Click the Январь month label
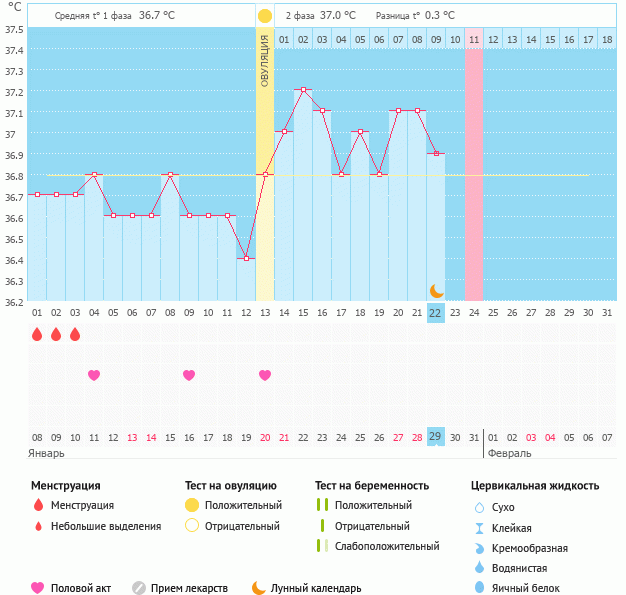626x595 pixels. coord(47,453)
